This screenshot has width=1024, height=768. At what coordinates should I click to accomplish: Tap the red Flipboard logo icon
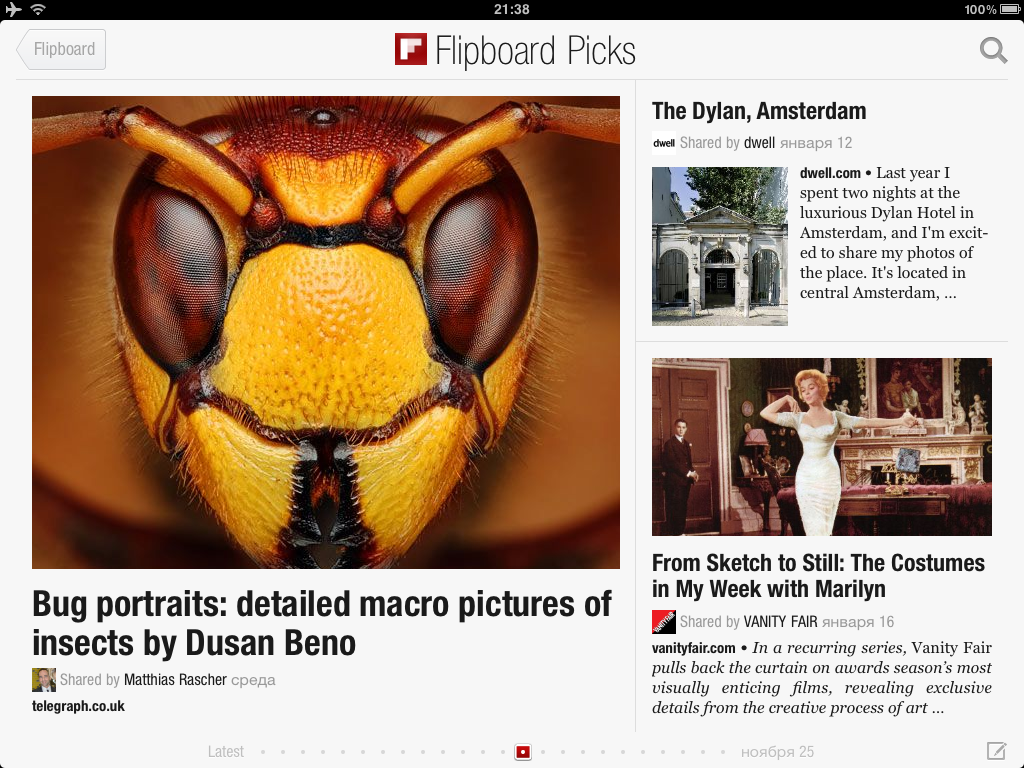click(x=411, y=50)
